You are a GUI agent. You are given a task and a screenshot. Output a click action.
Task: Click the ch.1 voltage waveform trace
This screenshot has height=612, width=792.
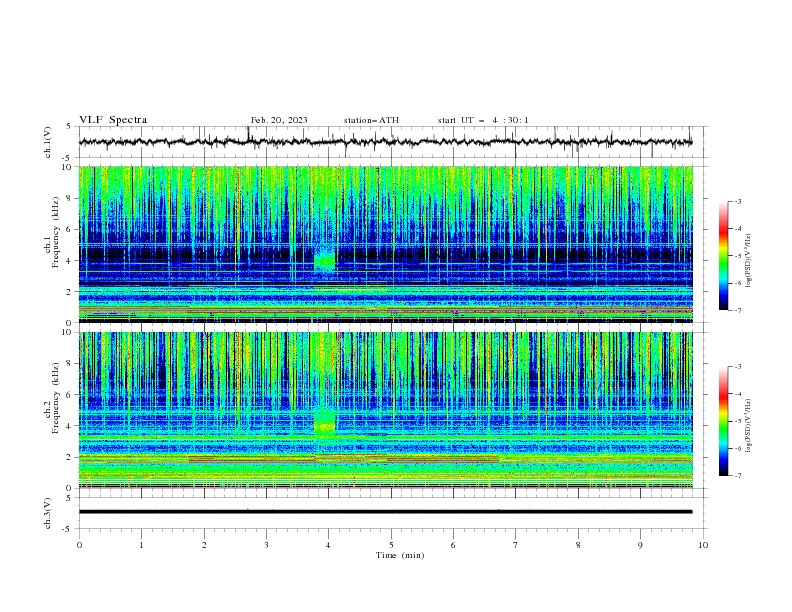tap(385, 142)
